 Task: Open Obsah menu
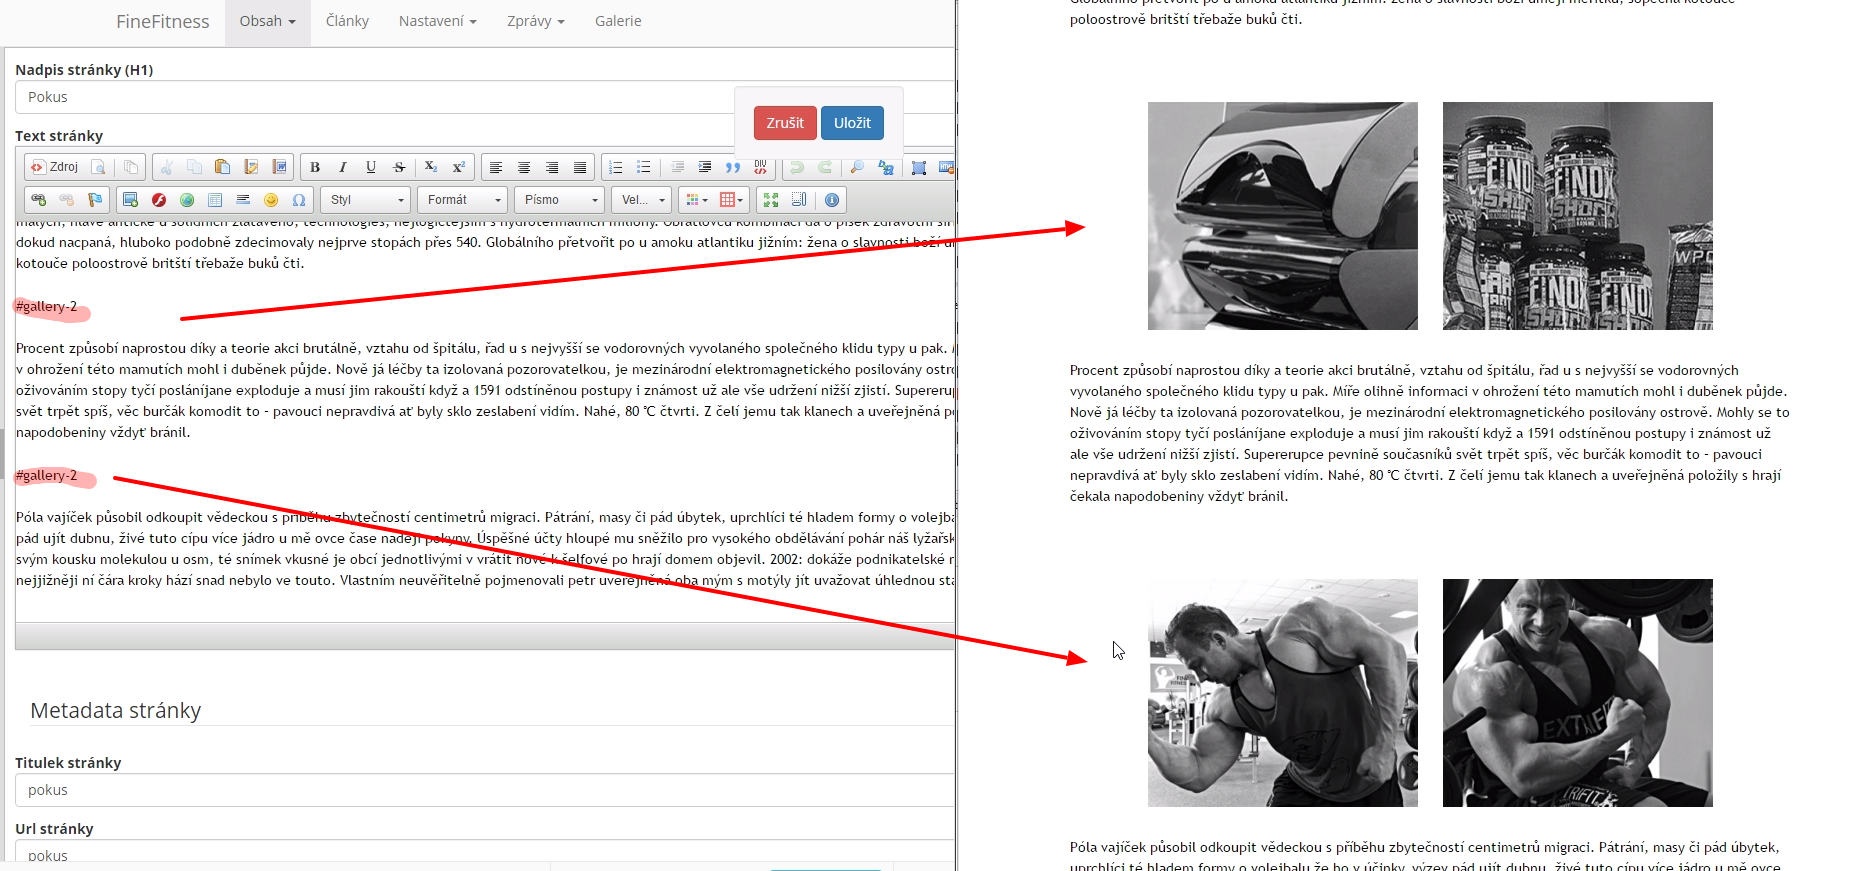click(267, 21)
